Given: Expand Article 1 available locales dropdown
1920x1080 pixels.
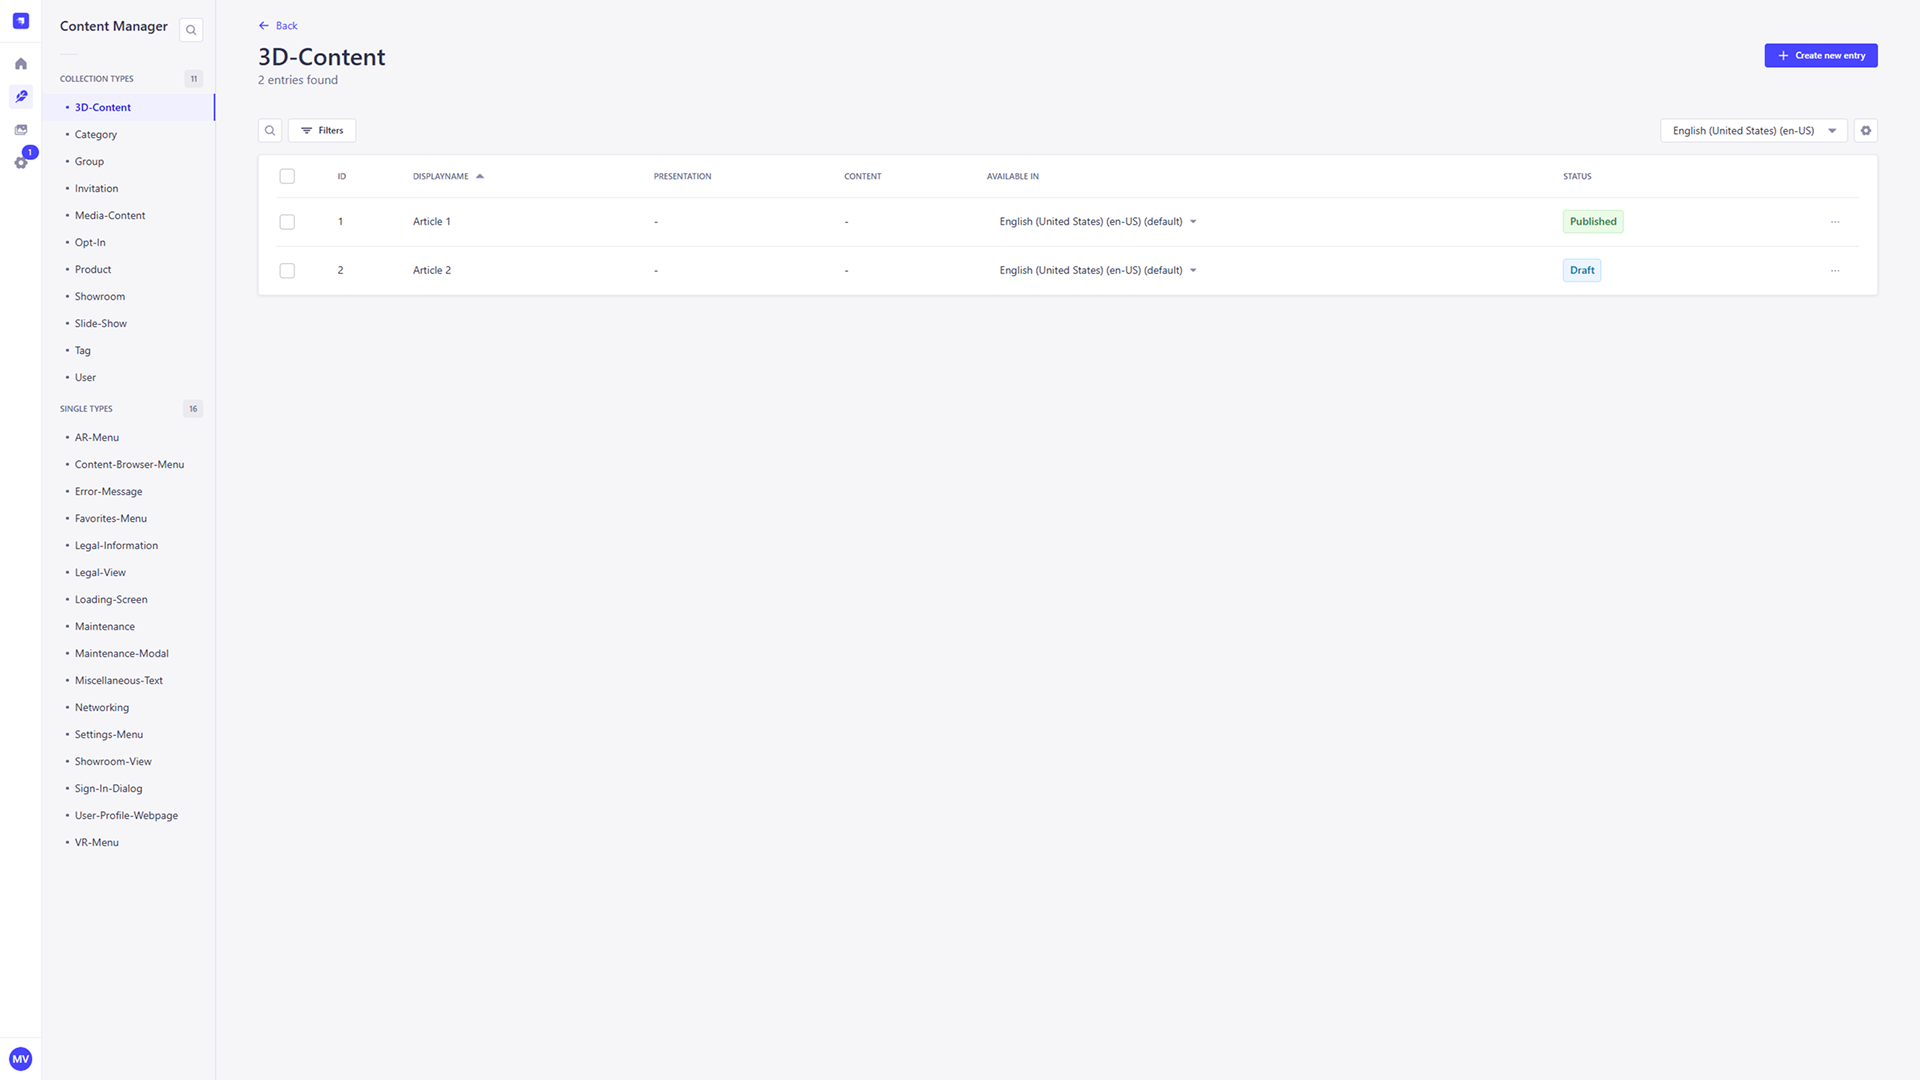Looking at the screenshot, I should click(1193, 222).
